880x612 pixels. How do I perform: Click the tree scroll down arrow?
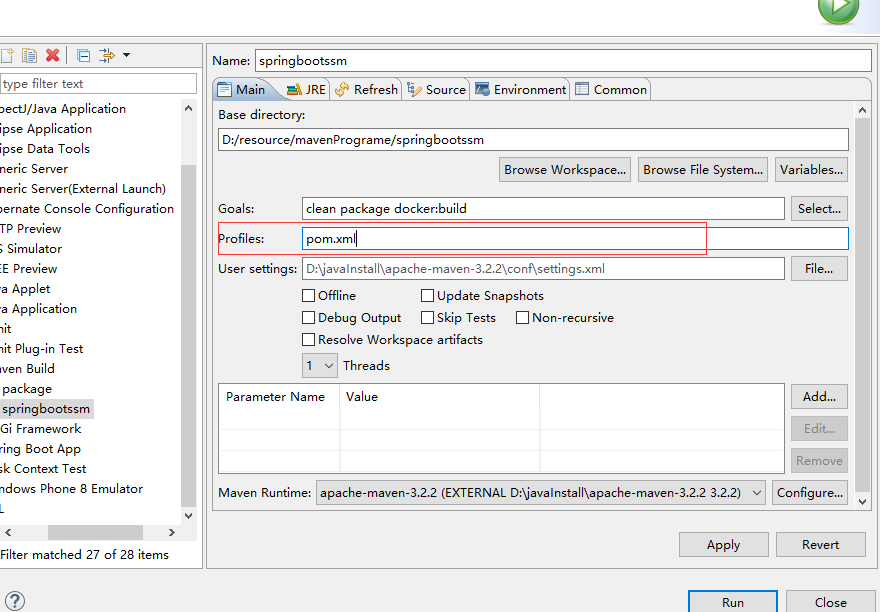pos(189,515)
